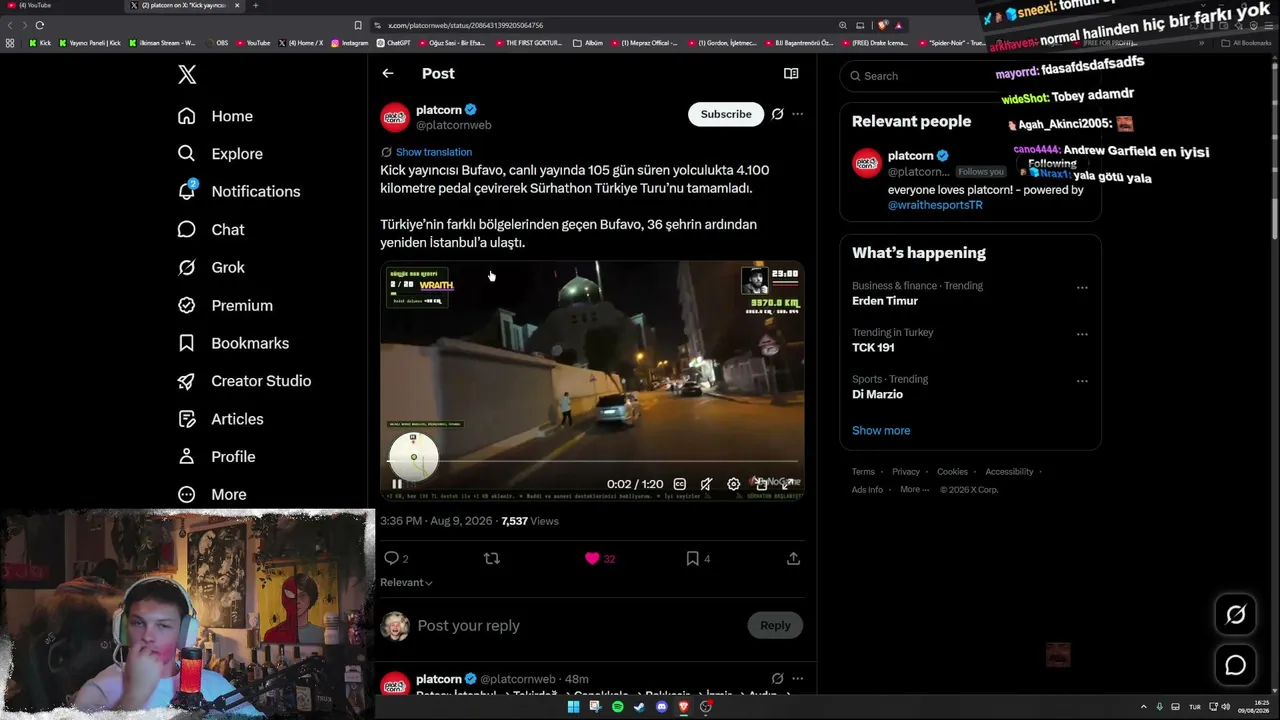The width and height of the screenshot is (1280, 720).
Task: Open Bookmarks in the sidebar
Action: point(233,343)
